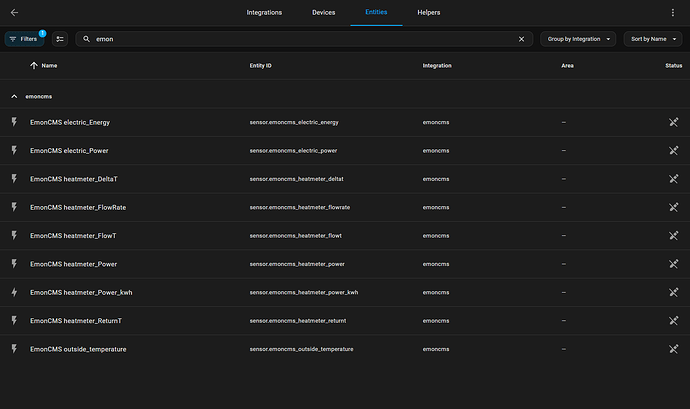Click status icon for heatmeter_Power_kwh row
690x409 pixels.
pos(673,292)
